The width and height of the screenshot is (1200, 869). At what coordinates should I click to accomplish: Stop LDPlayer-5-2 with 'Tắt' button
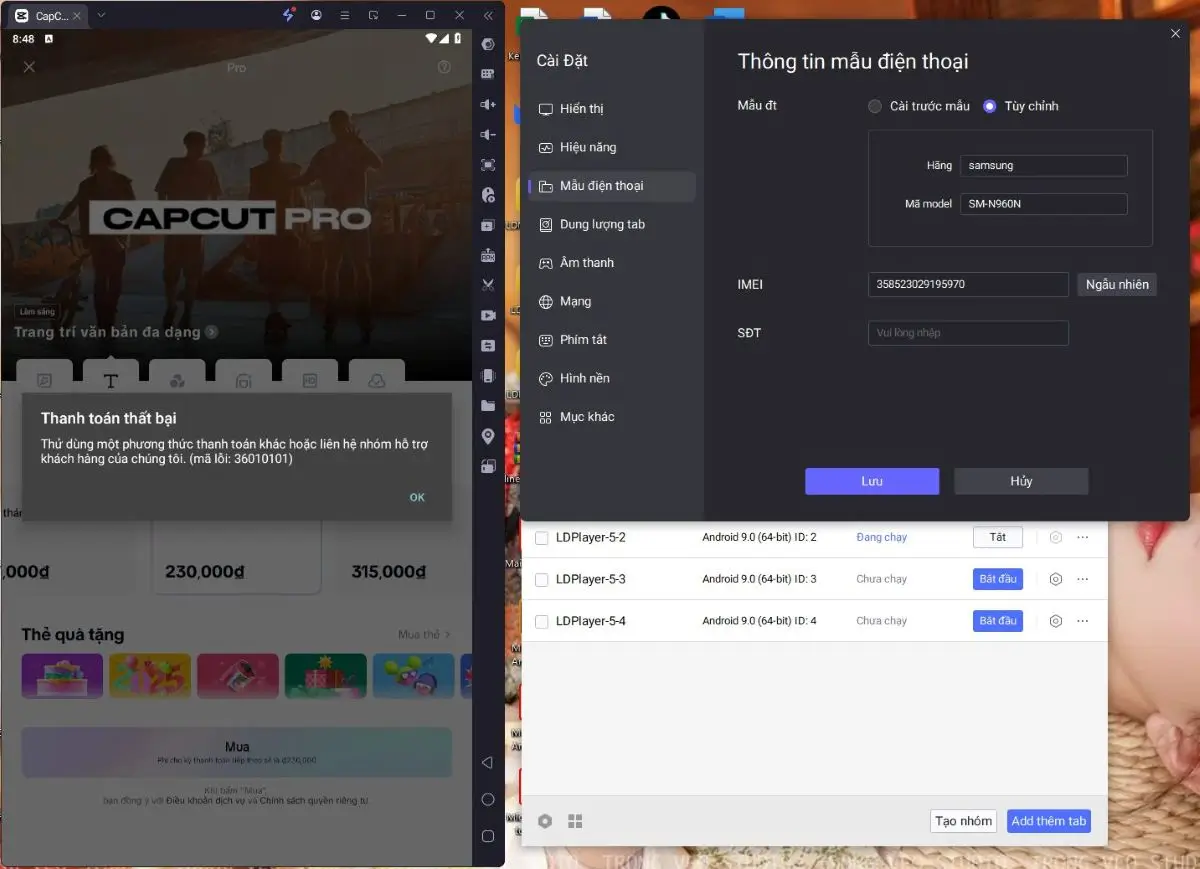(998, 537)
